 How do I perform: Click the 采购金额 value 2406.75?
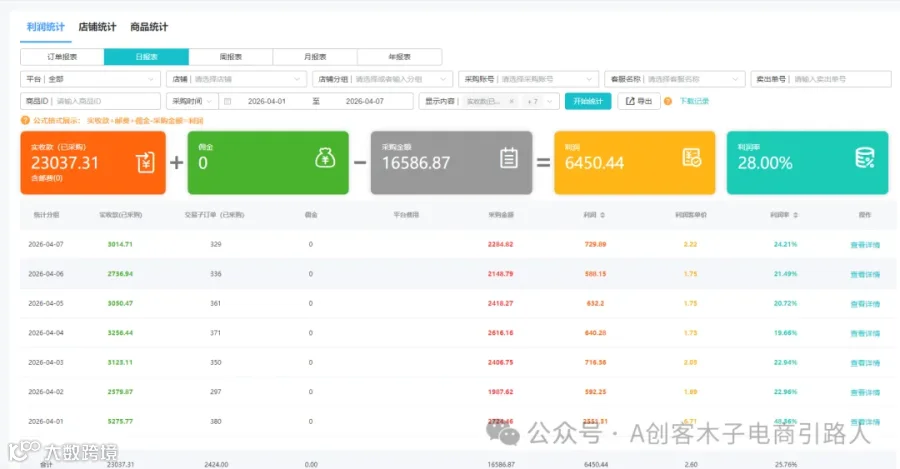(x=501, y=363)
